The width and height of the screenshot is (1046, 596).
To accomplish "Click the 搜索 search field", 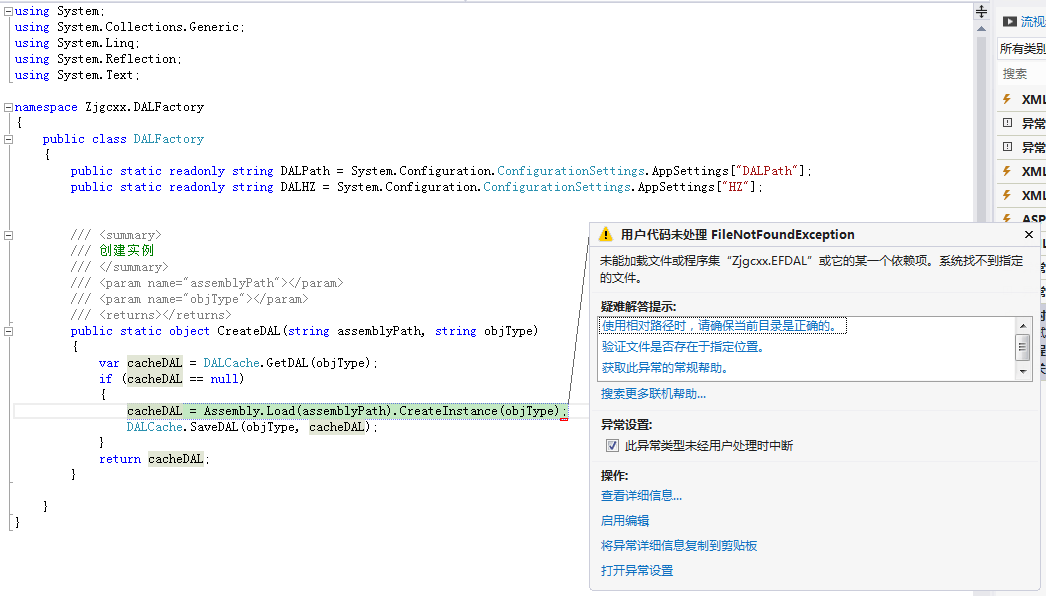I will pyautogui.click(x=1021, y=73).
